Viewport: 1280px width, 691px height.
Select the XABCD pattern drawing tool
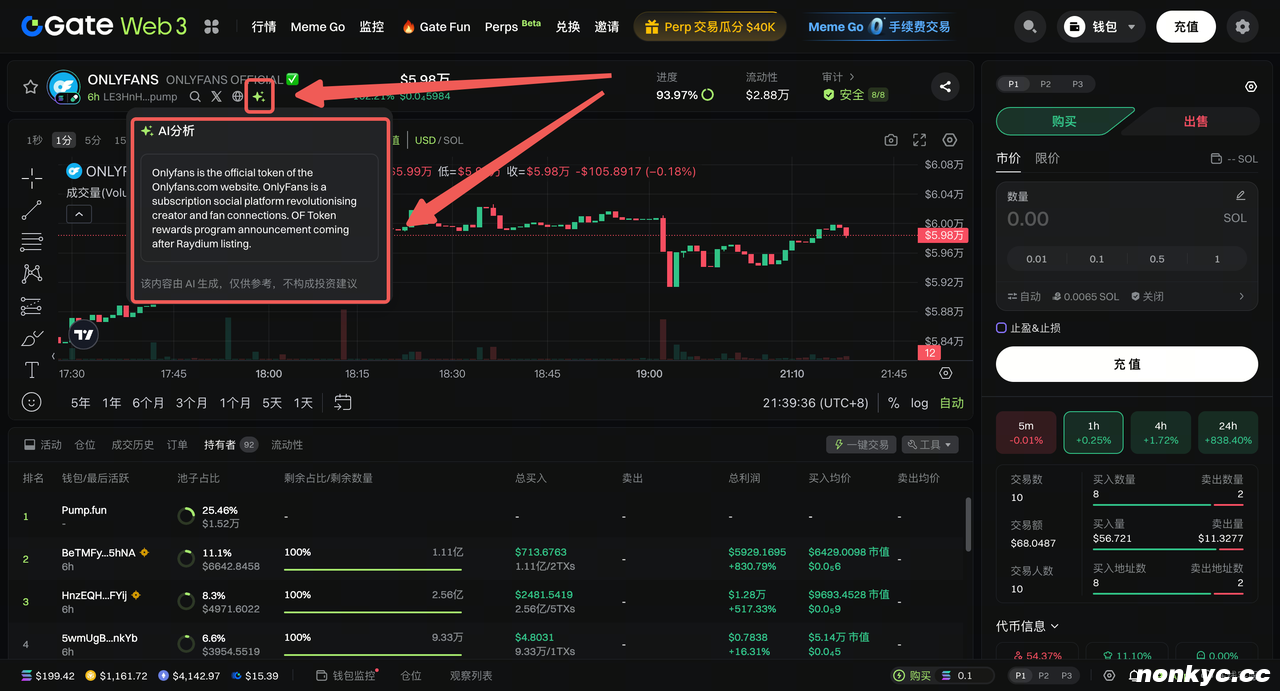coord(31,274)
